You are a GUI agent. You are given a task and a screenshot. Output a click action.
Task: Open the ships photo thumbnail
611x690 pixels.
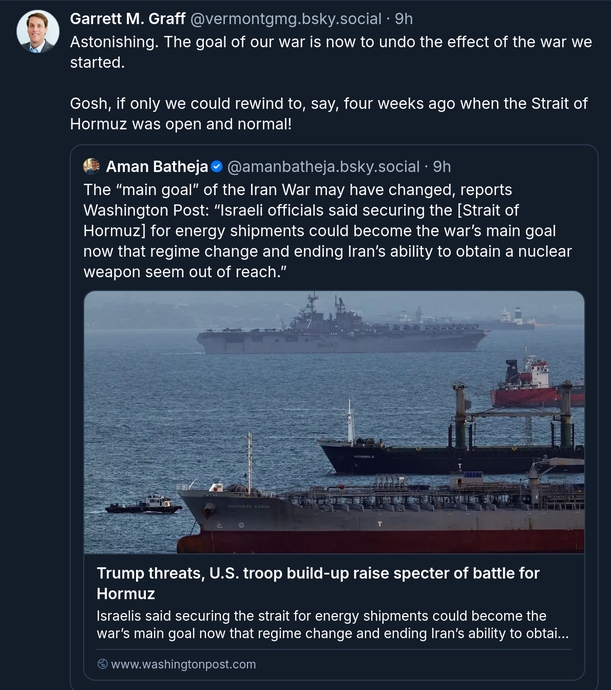click(334, 422)
